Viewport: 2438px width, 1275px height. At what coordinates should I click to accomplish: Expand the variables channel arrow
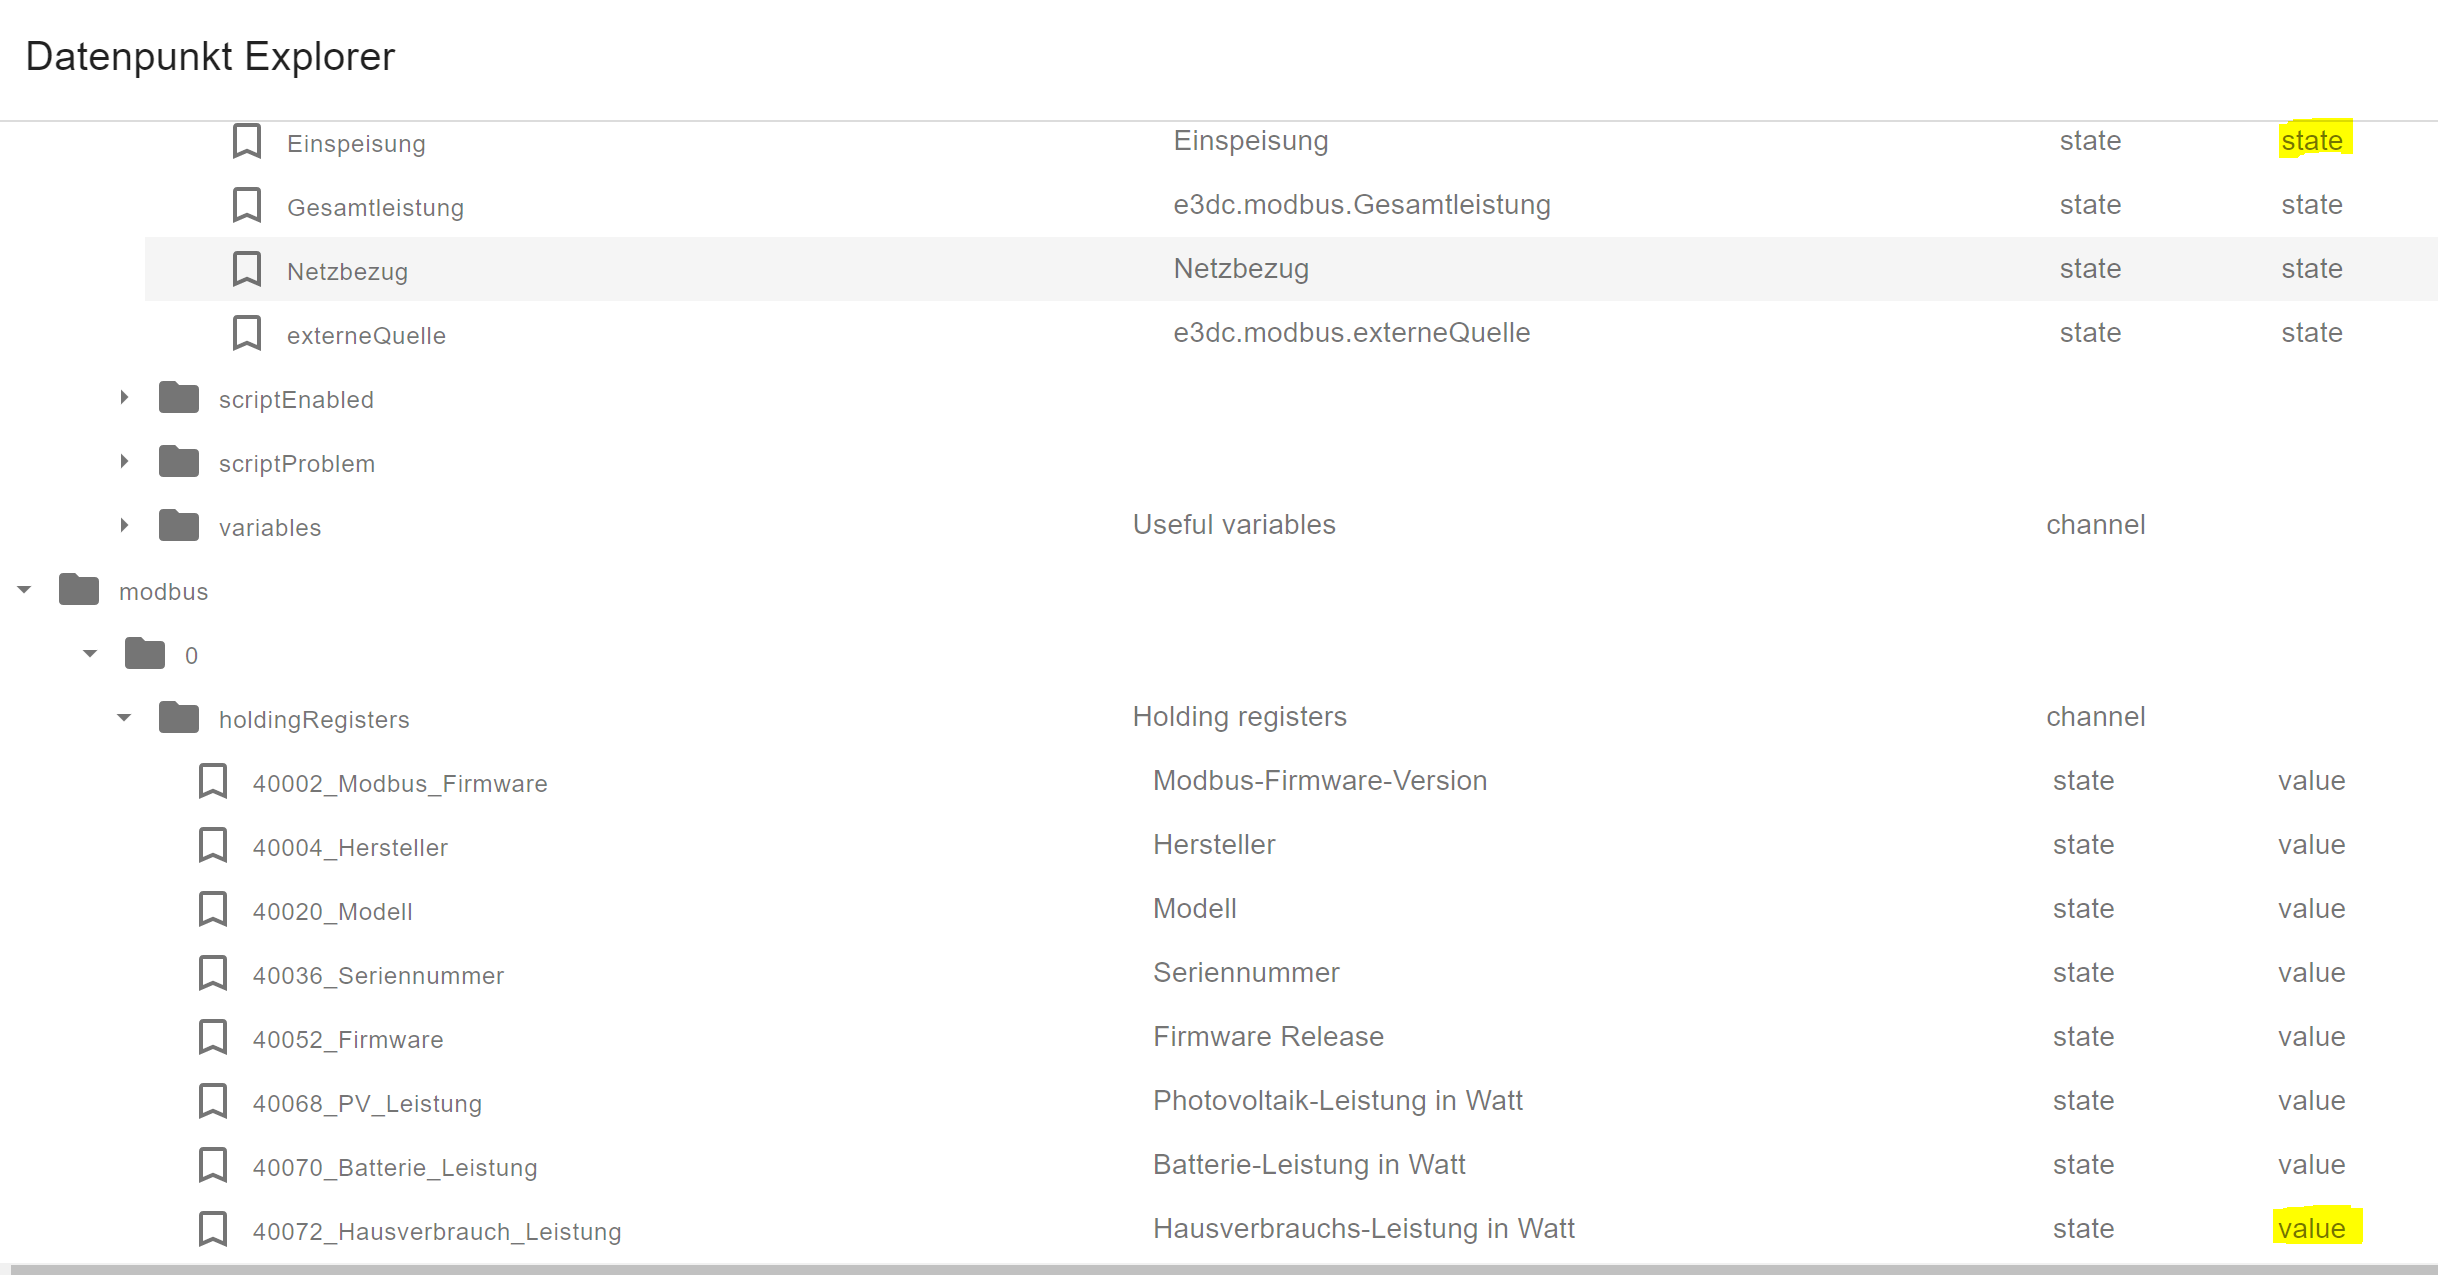click(x=124, y=526)
